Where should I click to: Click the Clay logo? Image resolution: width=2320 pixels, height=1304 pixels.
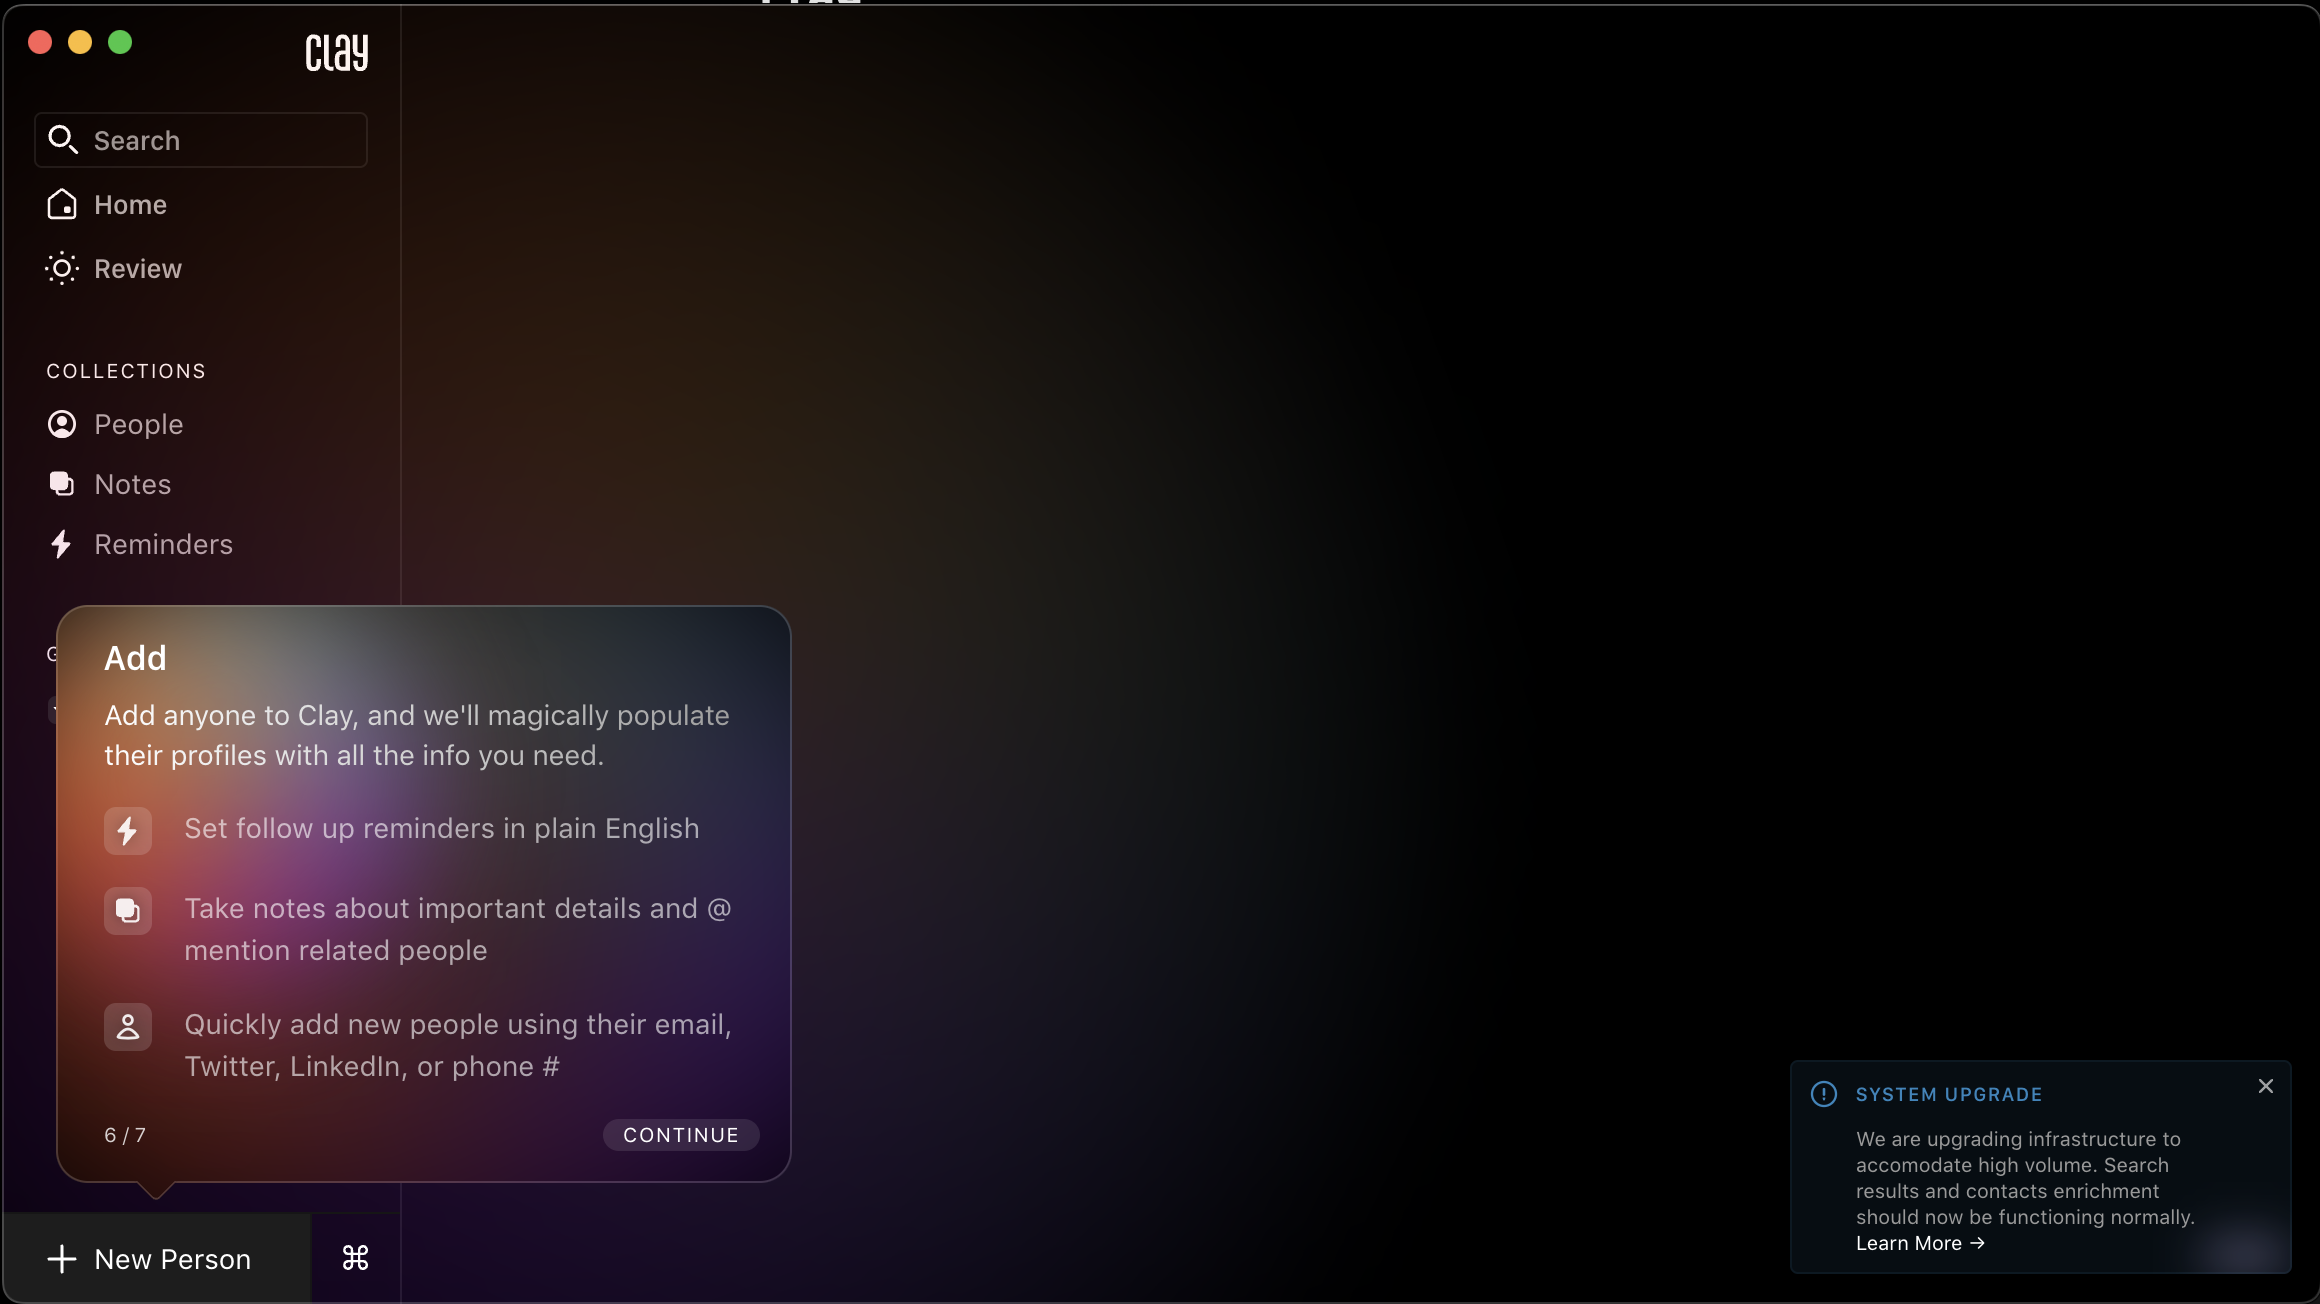pos(336,52)
